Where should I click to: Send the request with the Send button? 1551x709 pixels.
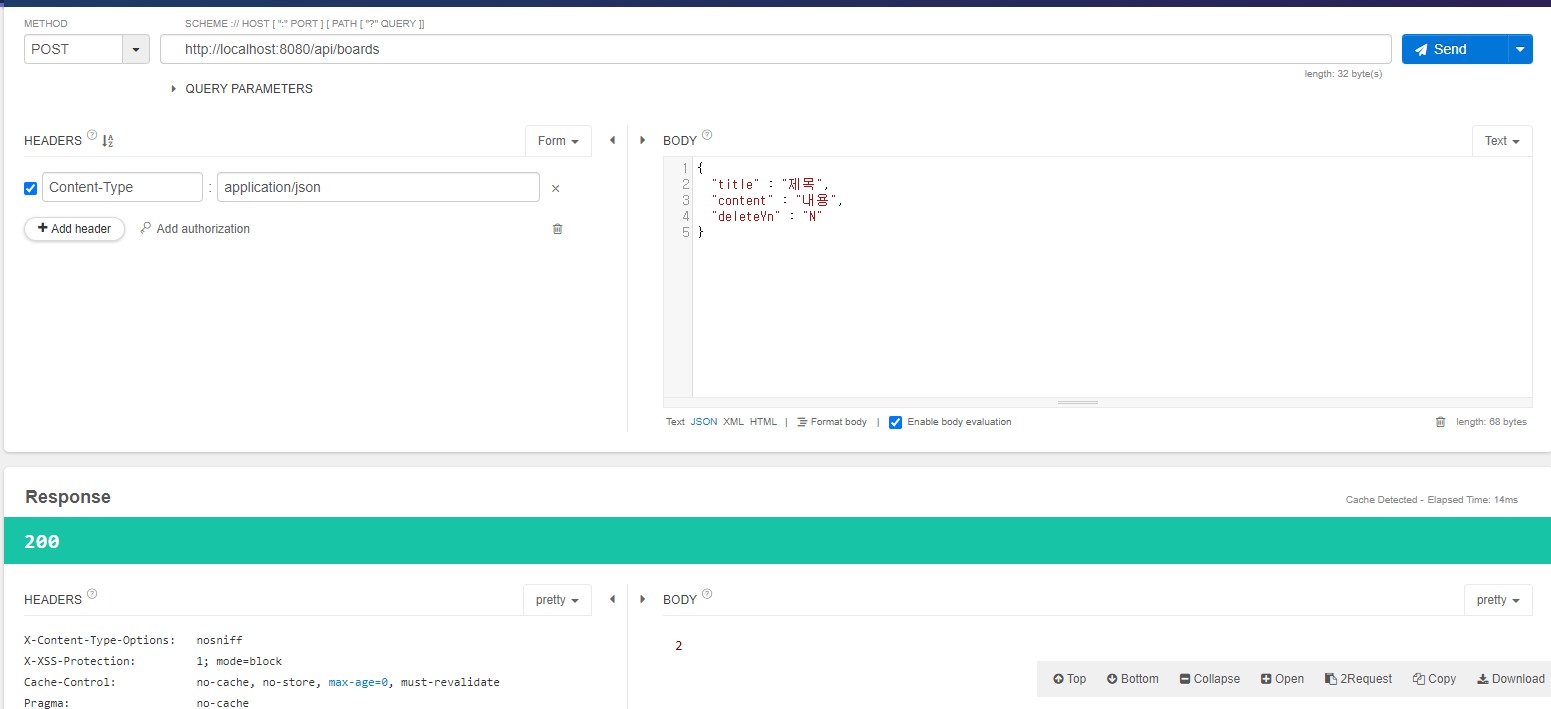1454,49
